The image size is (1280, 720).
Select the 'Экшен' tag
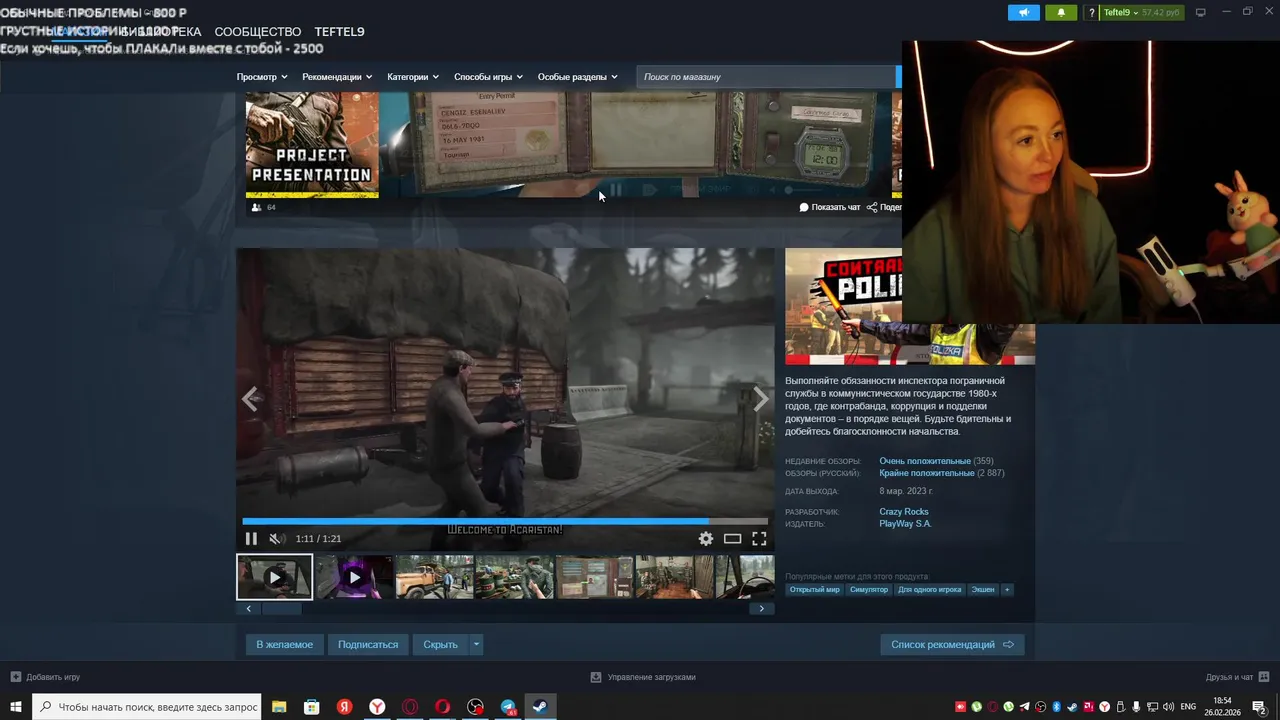(x=983, y=590)
